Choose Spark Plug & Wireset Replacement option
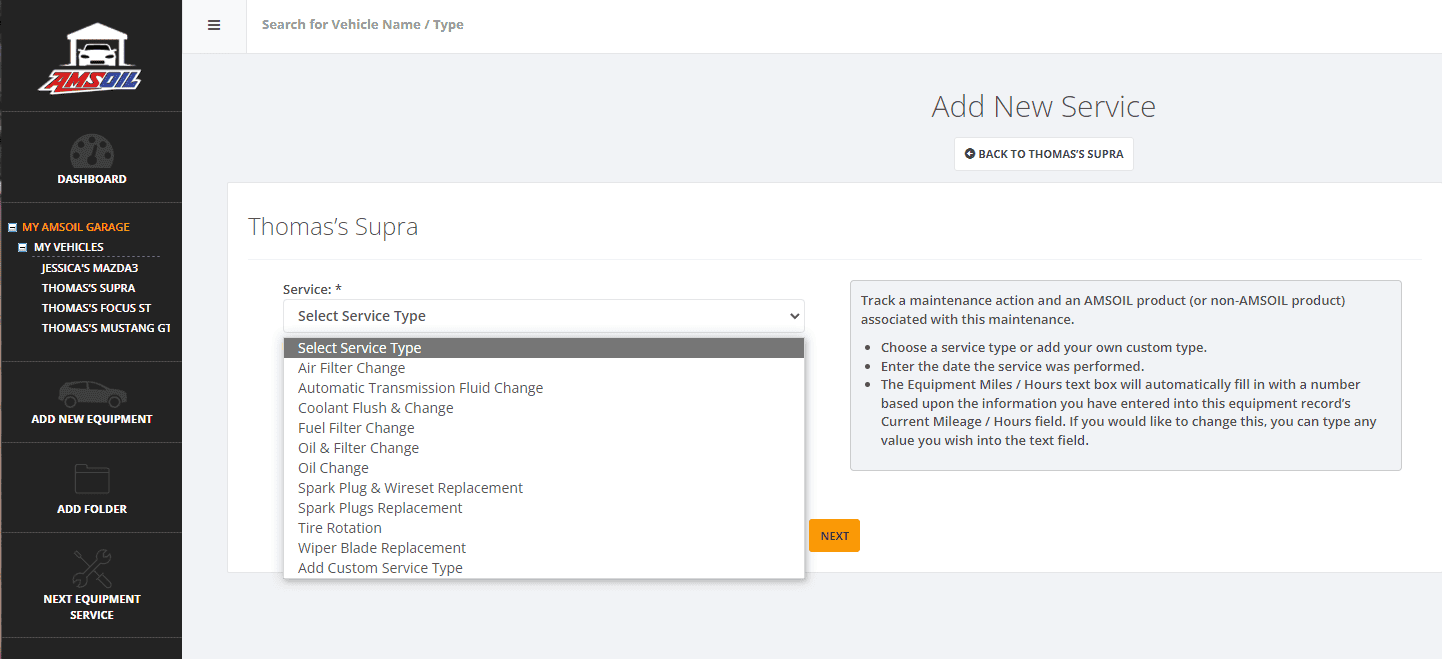1442x659 pixels. pyautogui.click(x=544, y=488)
